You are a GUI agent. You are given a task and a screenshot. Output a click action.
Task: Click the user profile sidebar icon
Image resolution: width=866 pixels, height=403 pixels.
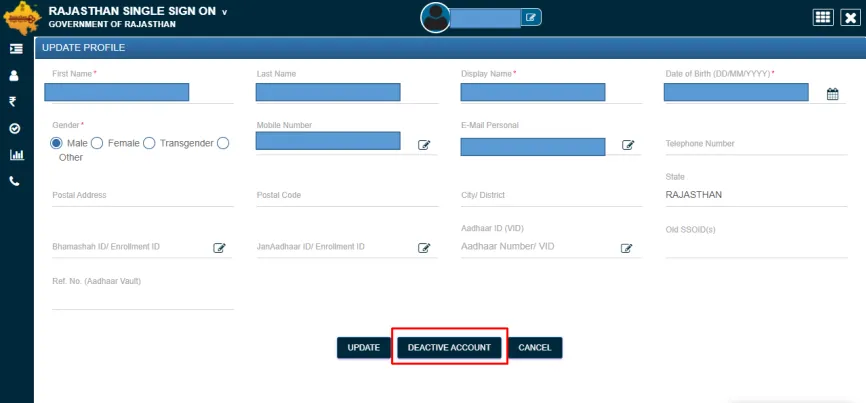tap(15, 75)
